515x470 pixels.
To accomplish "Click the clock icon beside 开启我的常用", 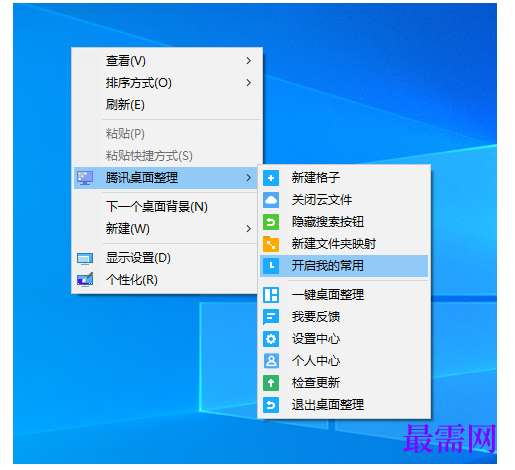I will tap(271, 266).
